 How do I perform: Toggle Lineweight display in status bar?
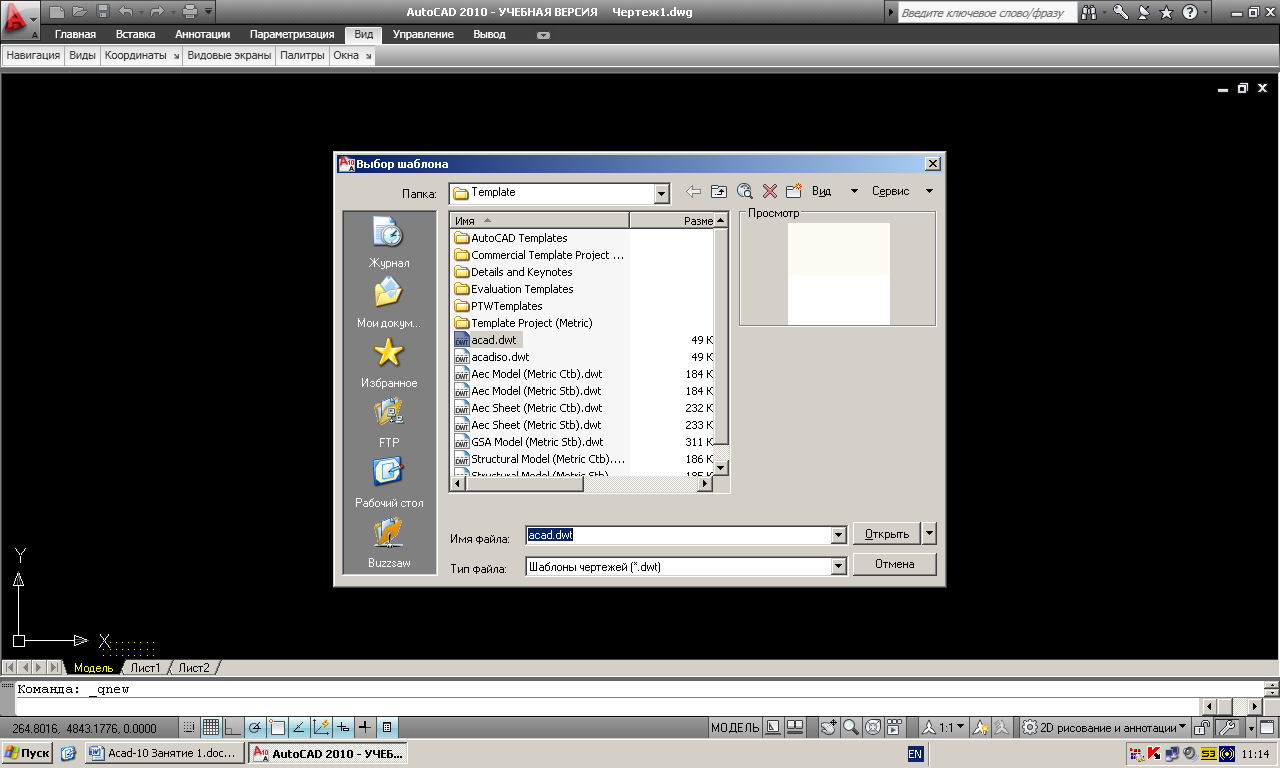(x=365, y=727)
